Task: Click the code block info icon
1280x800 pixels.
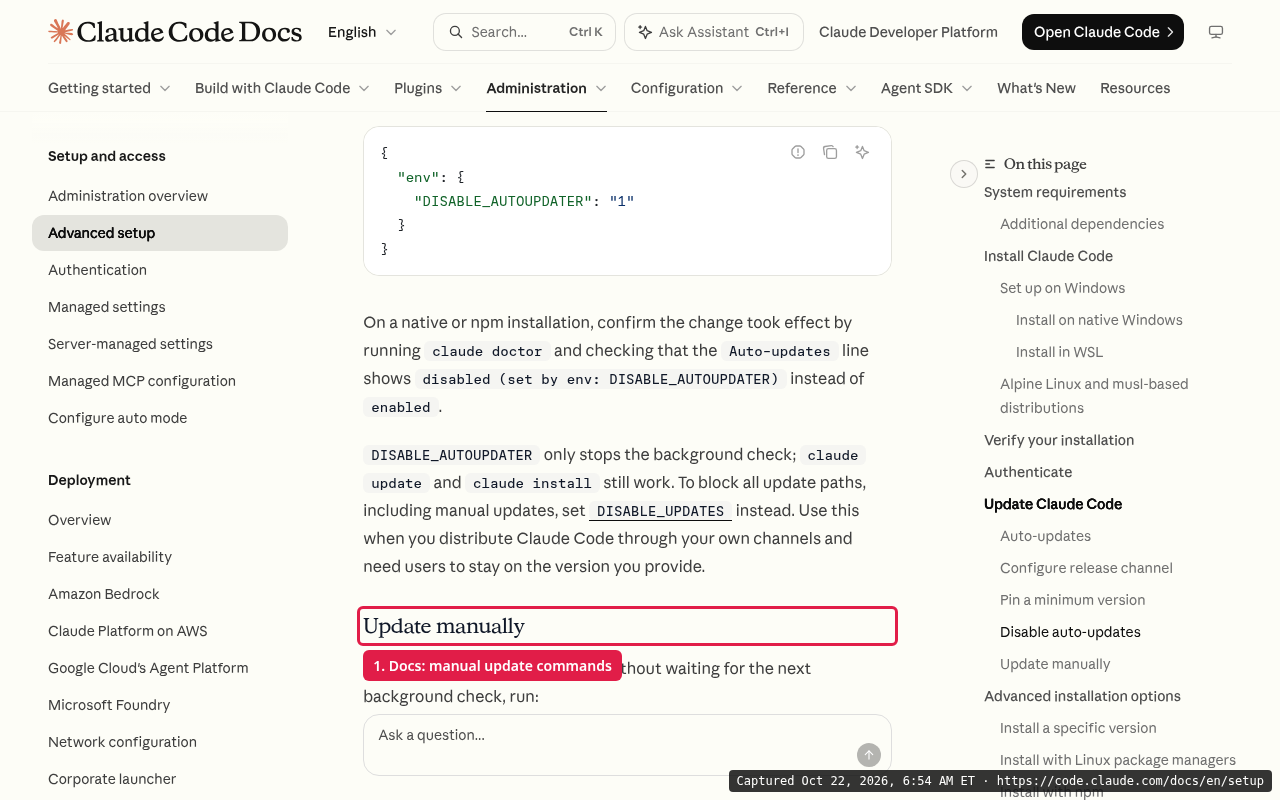Action: [x=798, y=152]
